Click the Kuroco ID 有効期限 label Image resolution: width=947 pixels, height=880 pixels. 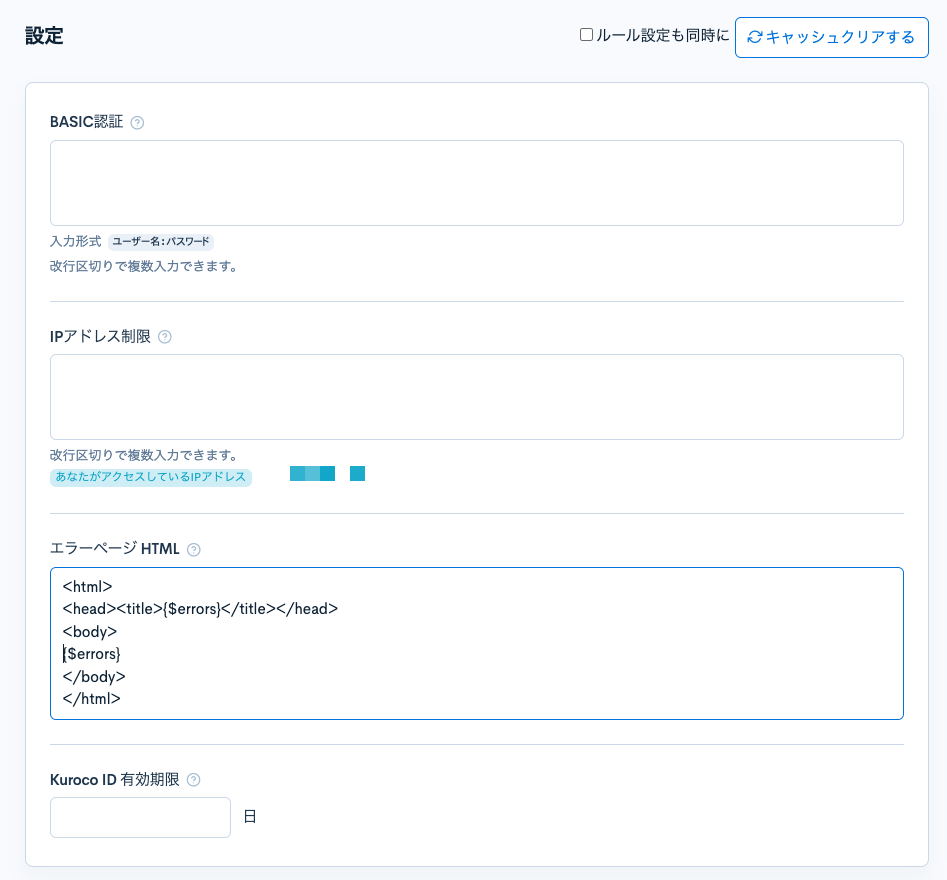(x=115, y=780)
